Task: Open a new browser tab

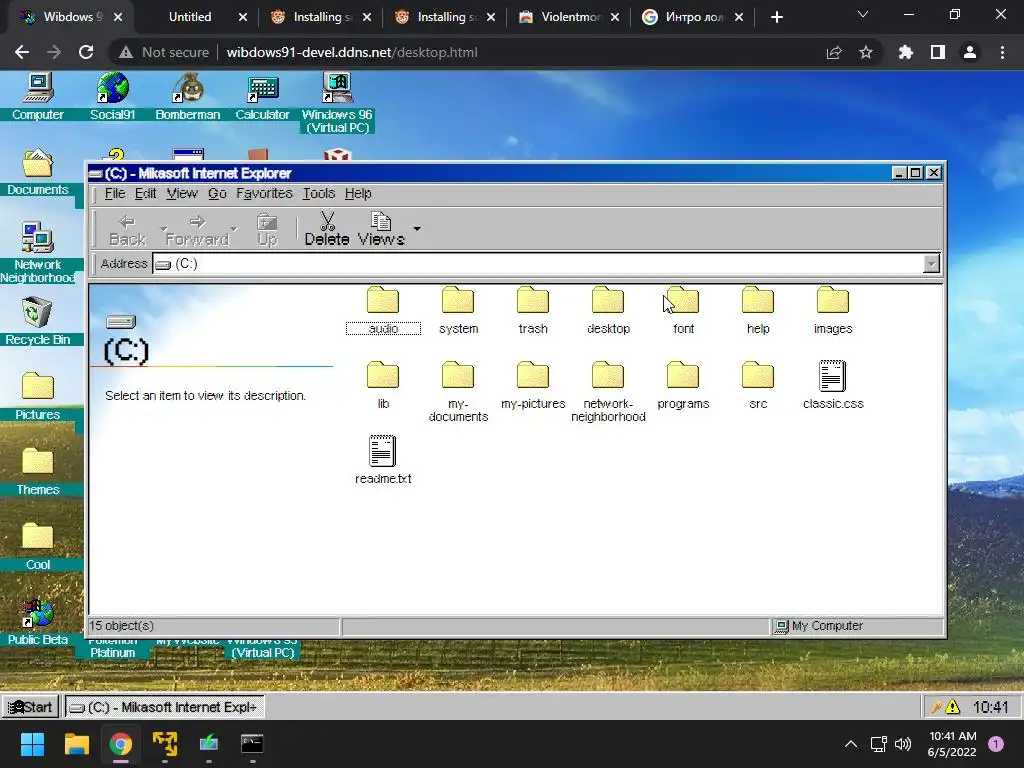Action: coord(776,17)
